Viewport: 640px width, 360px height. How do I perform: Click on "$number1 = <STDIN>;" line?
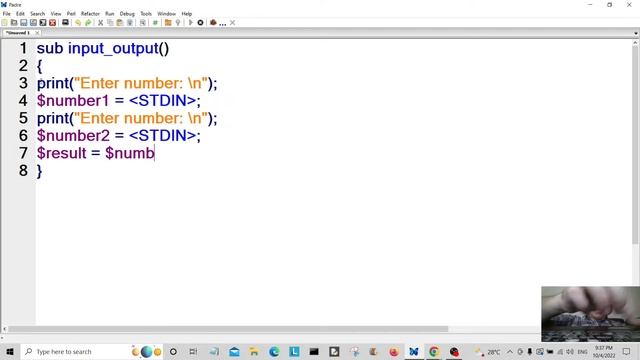119,101
